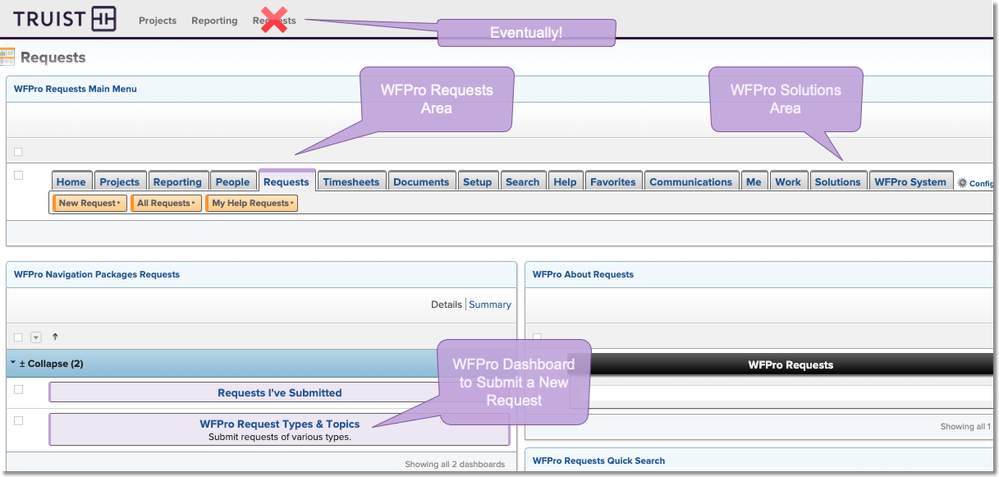Screen dimensions: 999x477
Task: Open the Config gear icon after WFPro System
Action: [x=962, y=182]
